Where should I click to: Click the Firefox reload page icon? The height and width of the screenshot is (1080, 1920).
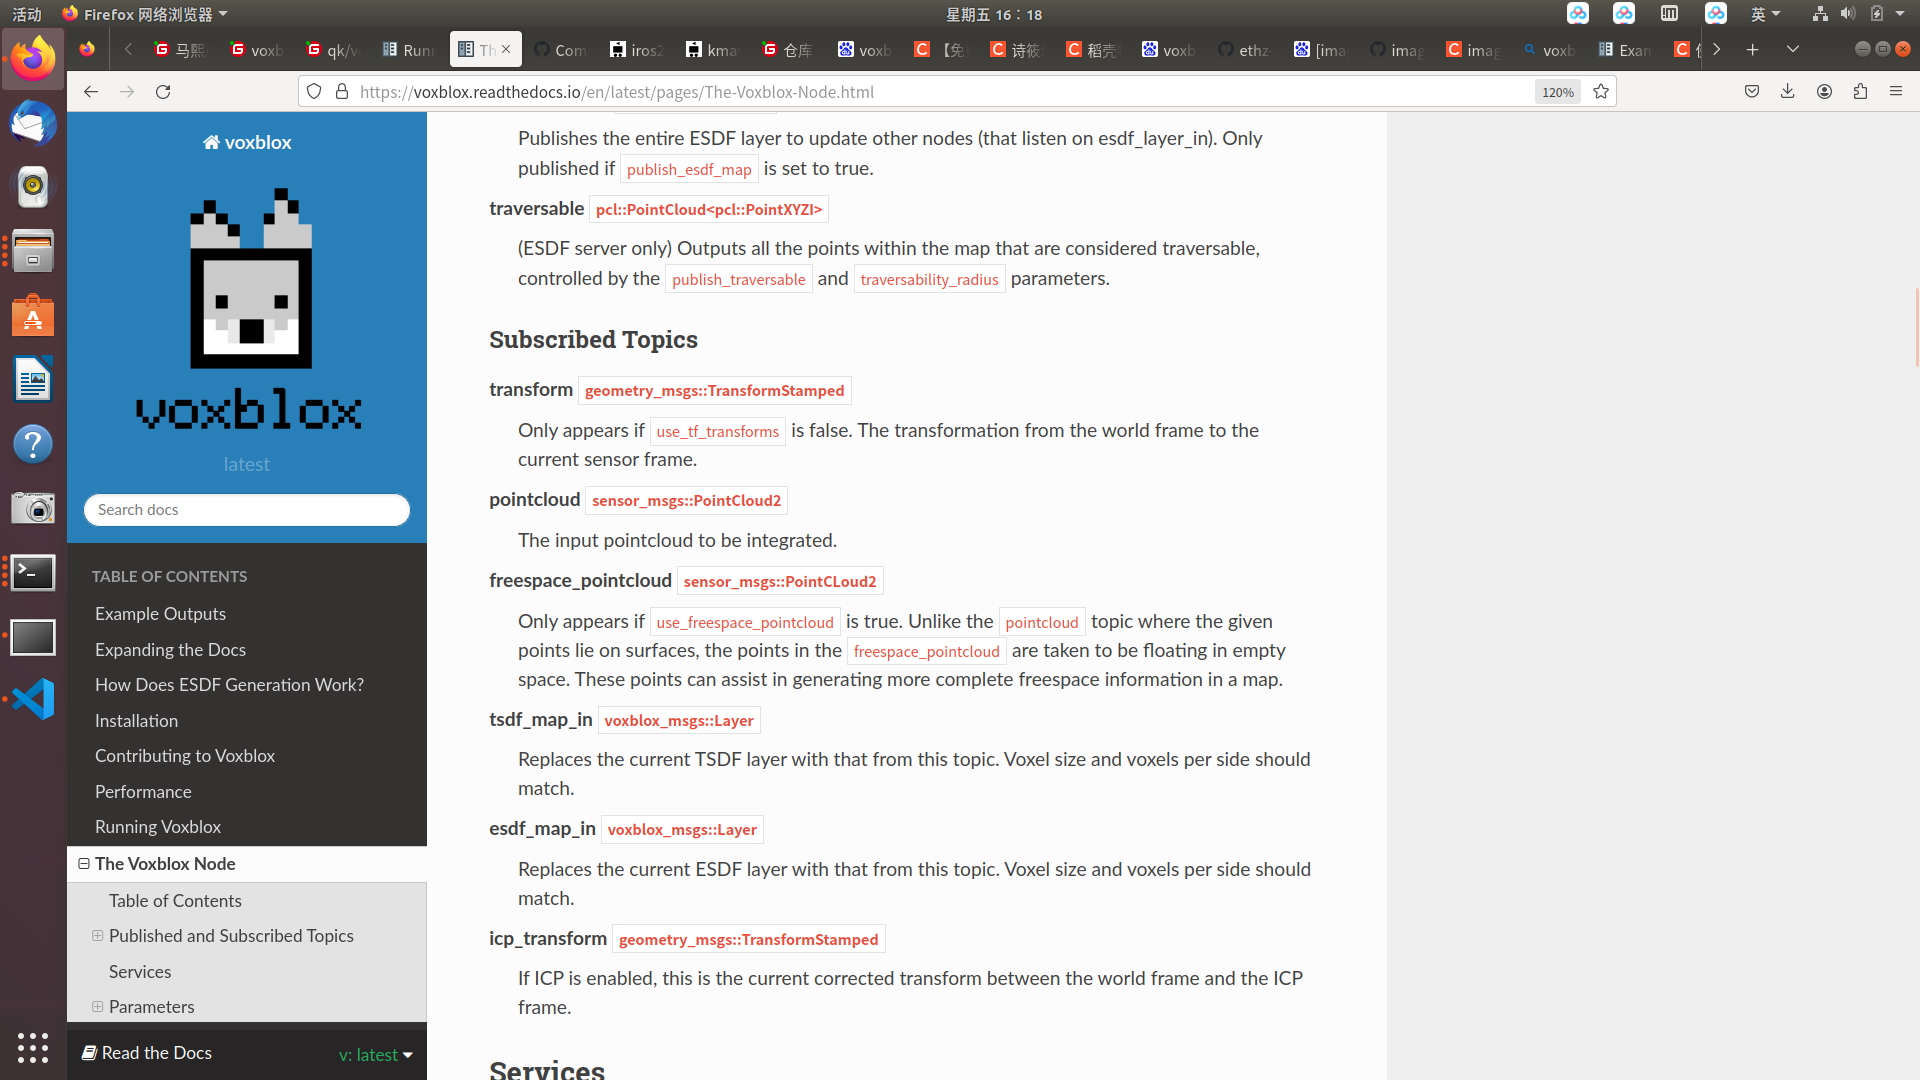click(163, 92)
